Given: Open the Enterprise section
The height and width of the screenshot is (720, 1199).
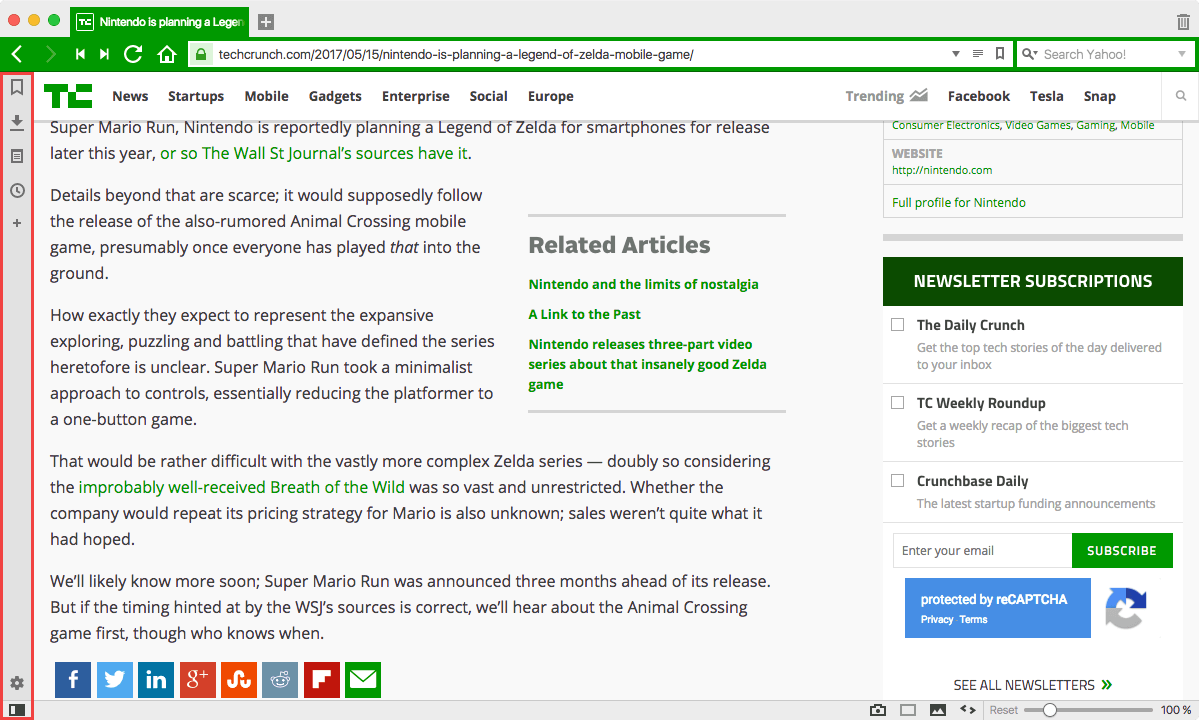Looking at the screenshot, I should pyautogui.click(x=415, y=96).
